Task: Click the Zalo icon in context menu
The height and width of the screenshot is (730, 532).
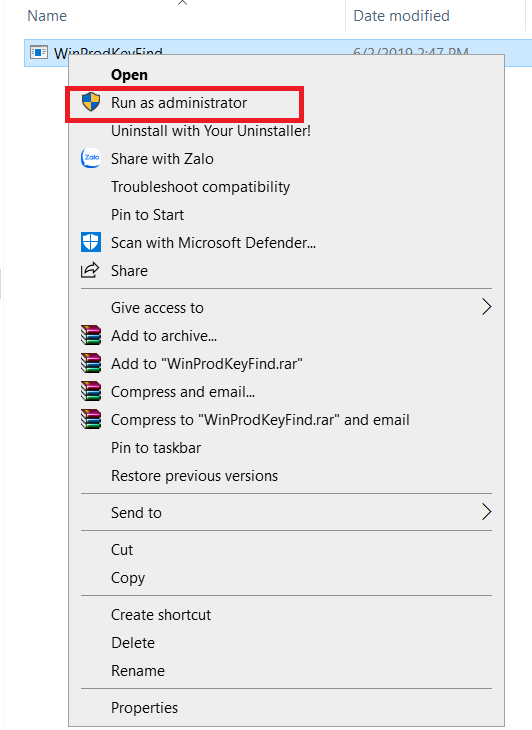Action: [91, 158]
